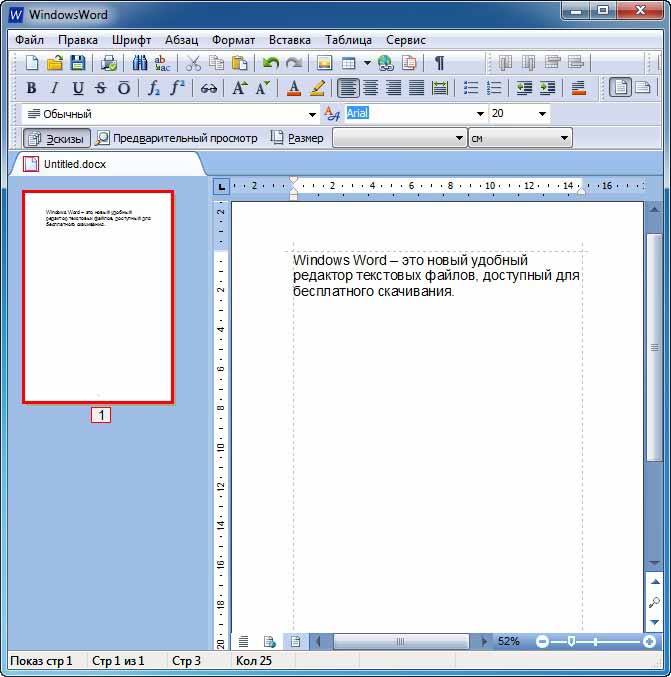This screenshot has width=671, height=677.
Task: Click Предварительный просмотр button
Action: pos(176,138)
